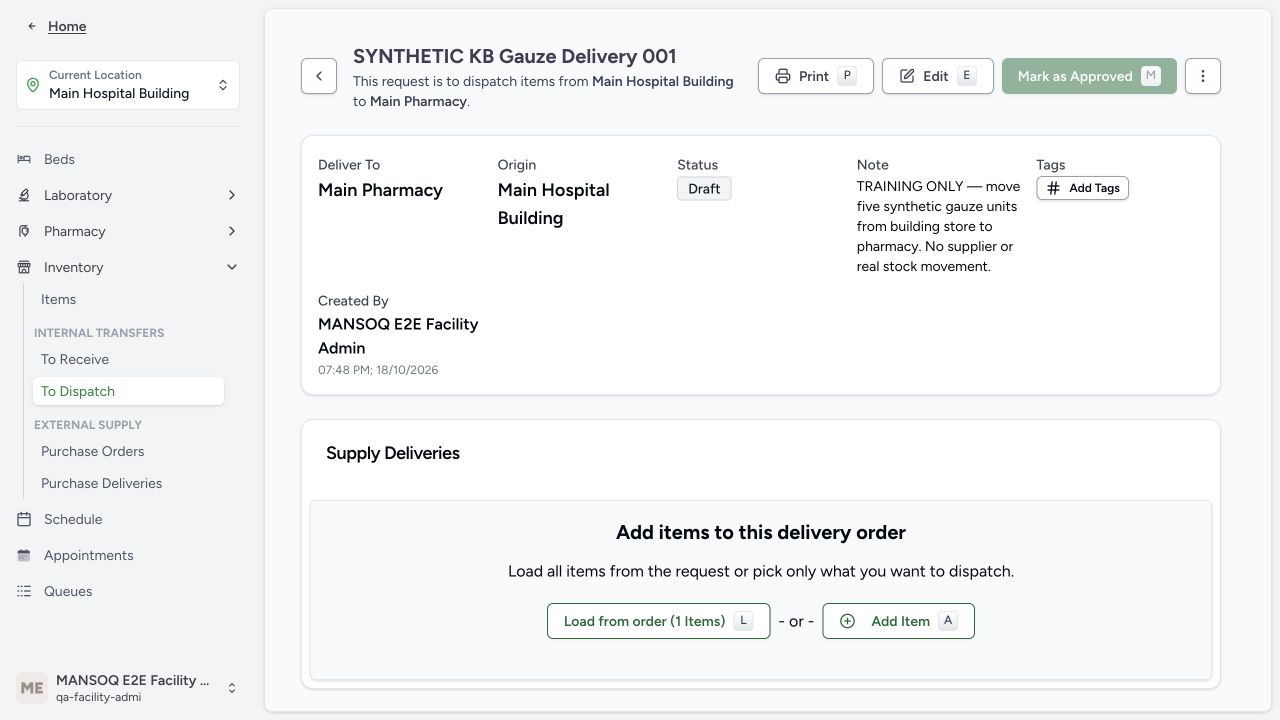1280x720 pixels.
Task: Click the printer icon on Print button
Action: pyautogui.click(x=783, y=76)
